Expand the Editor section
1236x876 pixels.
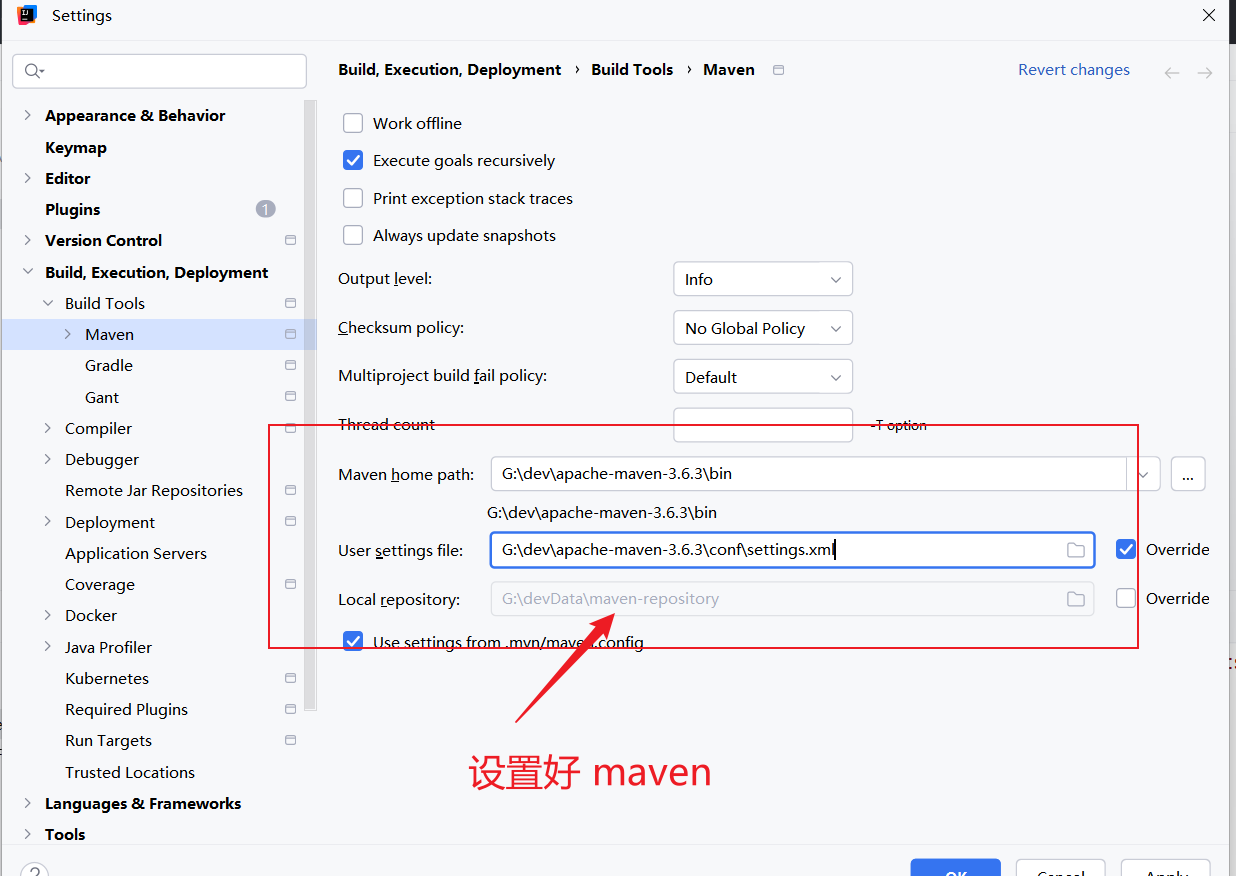[28, 178]
